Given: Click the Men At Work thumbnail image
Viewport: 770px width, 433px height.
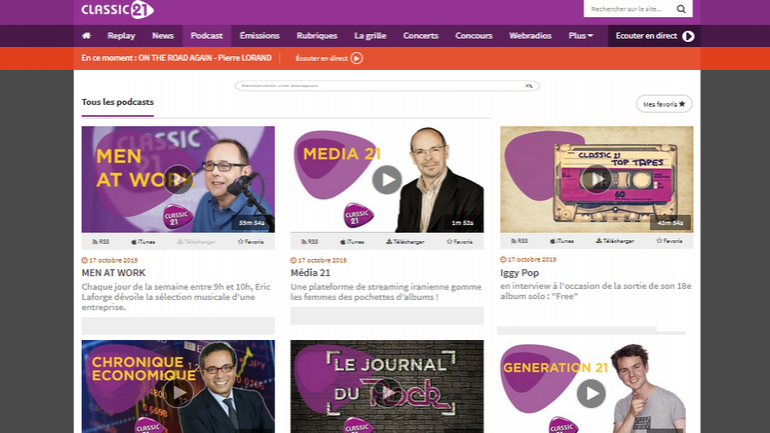Looking at the screenshot, I should click(178, 179).
